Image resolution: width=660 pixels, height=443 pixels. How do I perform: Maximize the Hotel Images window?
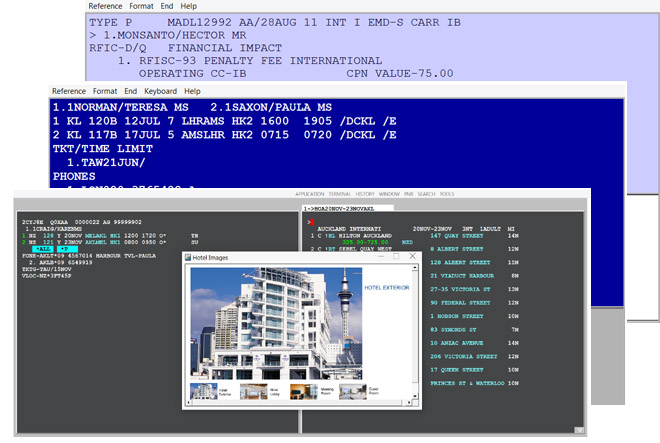tap(396, 257)
